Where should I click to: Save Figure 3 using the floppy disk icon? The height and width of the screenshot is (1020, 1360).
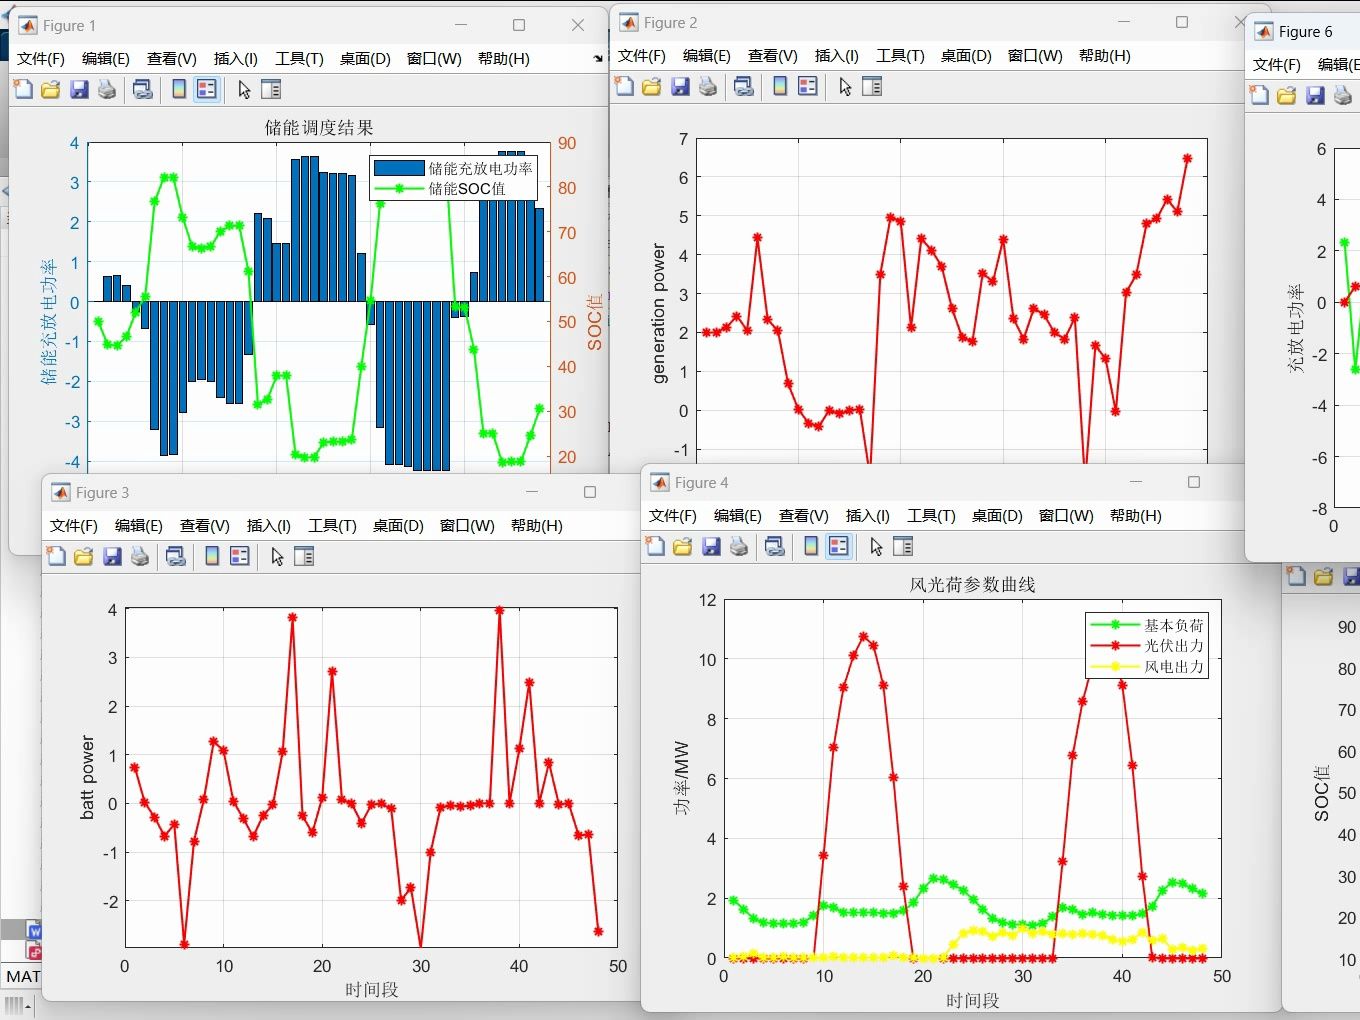pyautogui.click(x=112, y=556)
